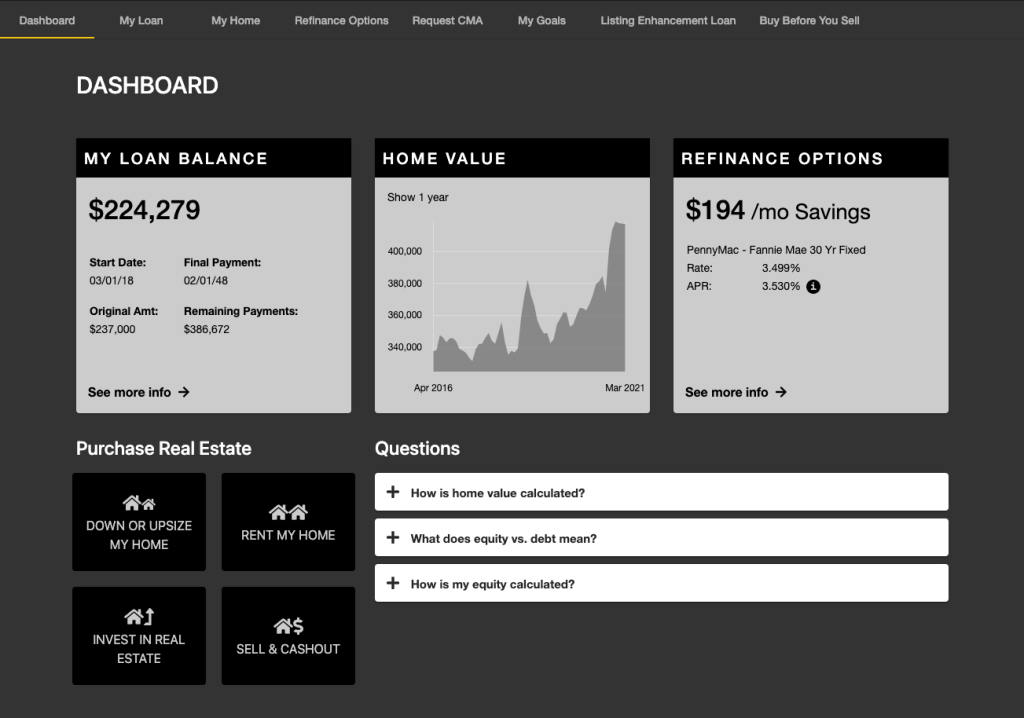Open the Request CMA tab

(447, 20)
